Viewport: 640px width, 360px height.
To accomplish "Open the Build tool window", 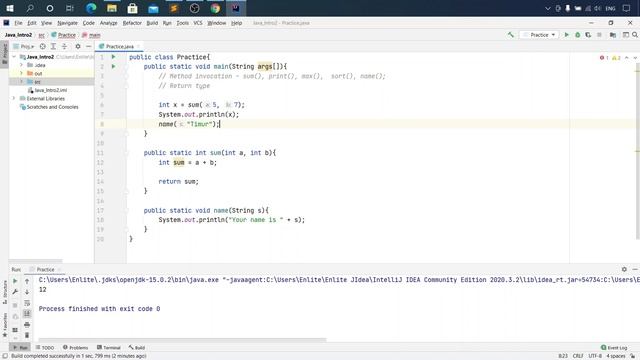I will coord(137,347).
